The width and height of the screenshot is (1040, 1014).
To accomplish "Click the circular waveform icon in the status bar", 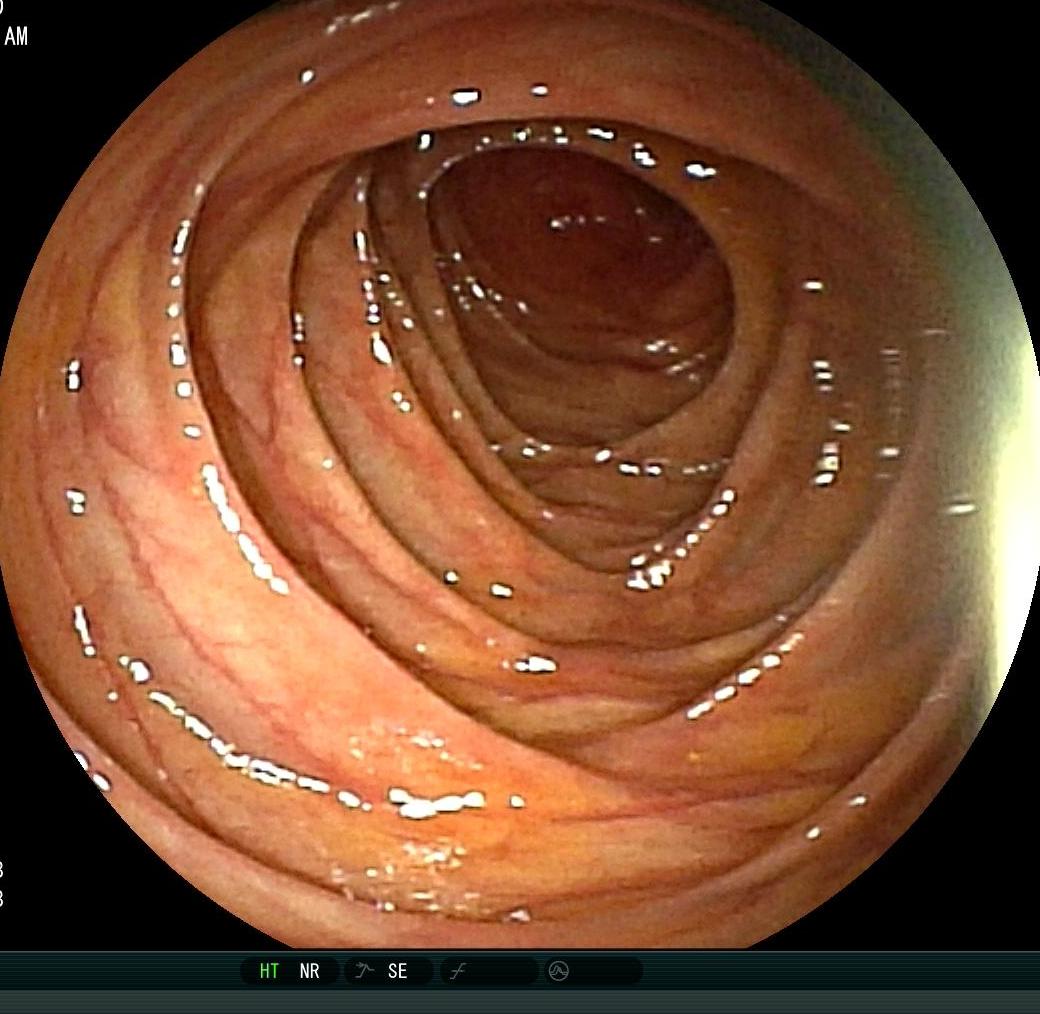I will (558, 972).
